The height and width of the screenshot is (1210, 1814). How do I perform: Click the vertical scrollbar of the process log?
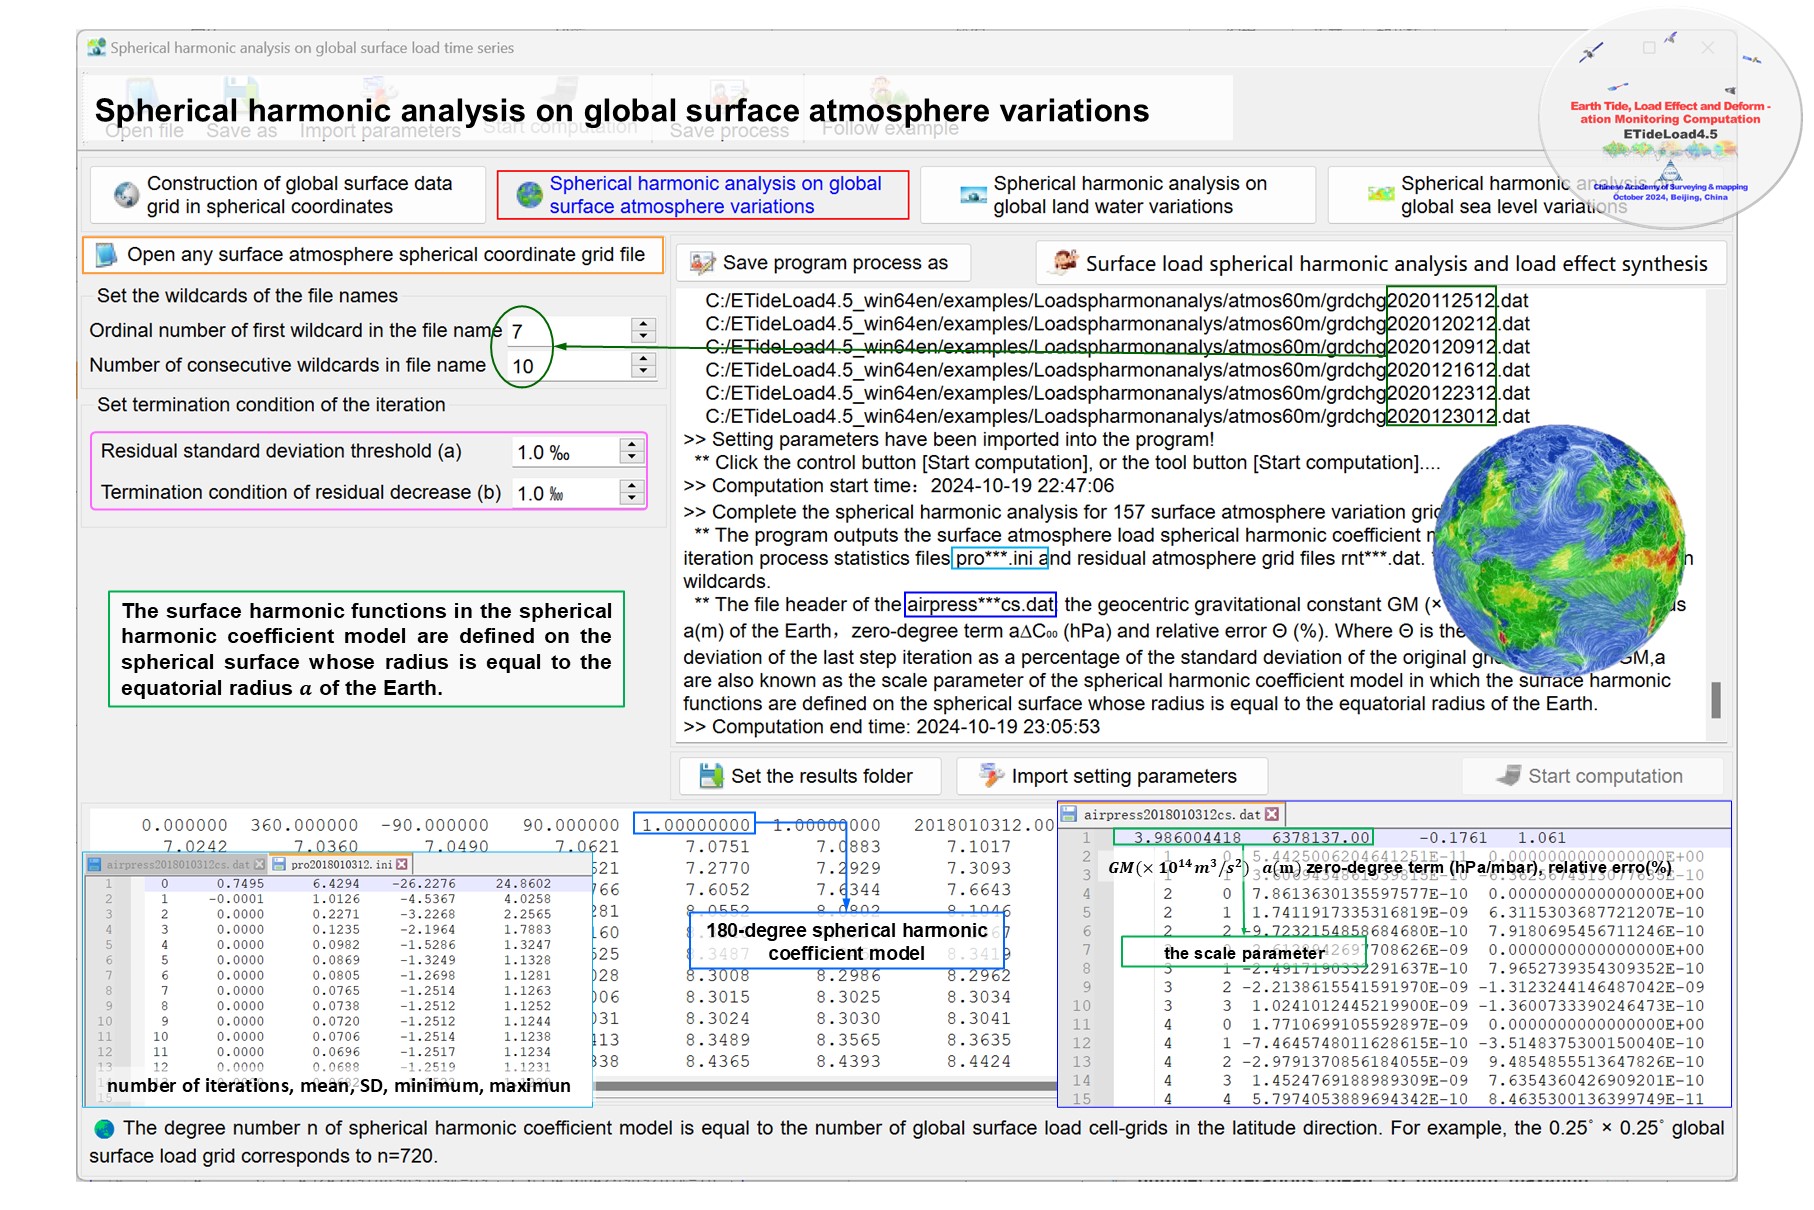[1715, 699]
